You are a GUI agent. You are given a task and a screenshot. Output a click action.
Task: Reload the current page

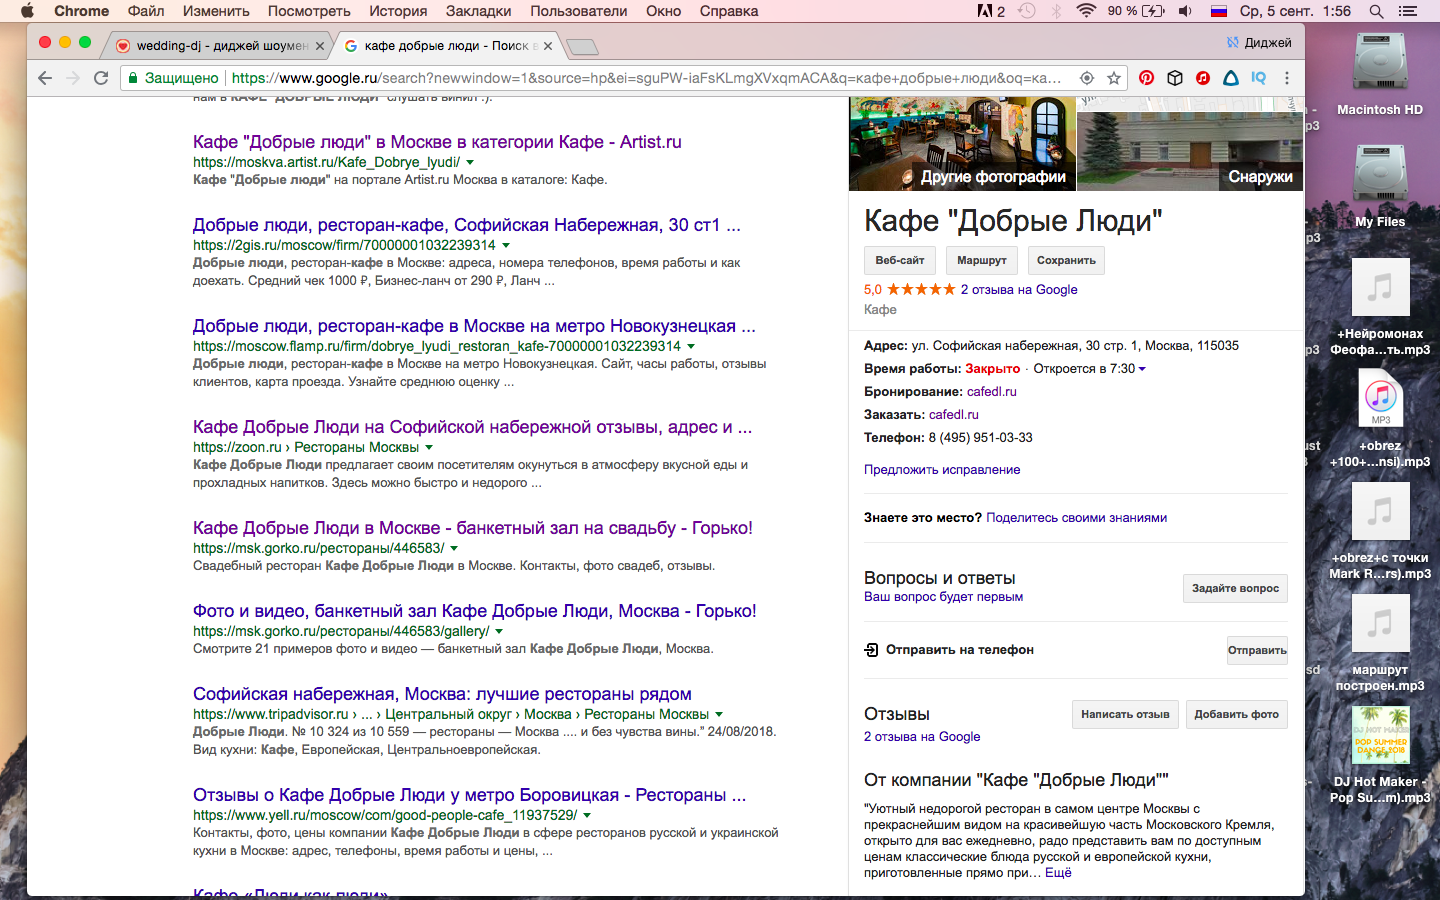point(101,78)
